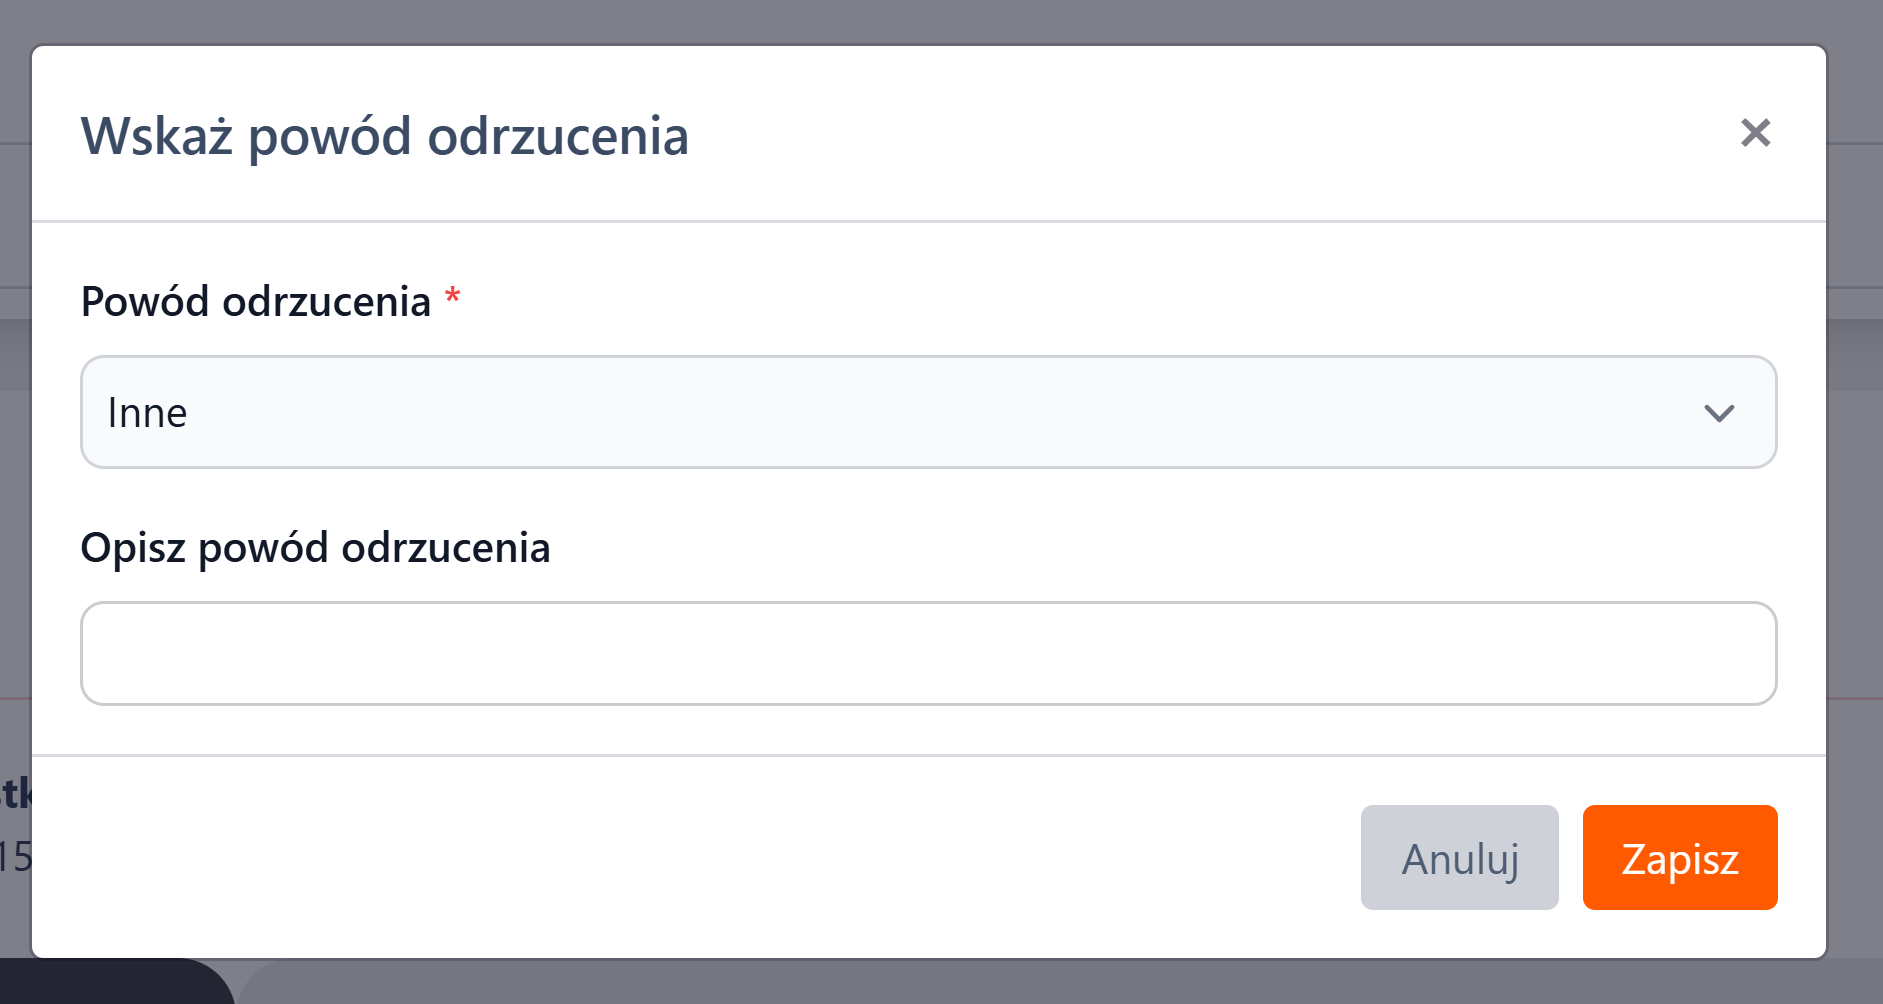Save the form with Zapisz

pos(1679,858)
